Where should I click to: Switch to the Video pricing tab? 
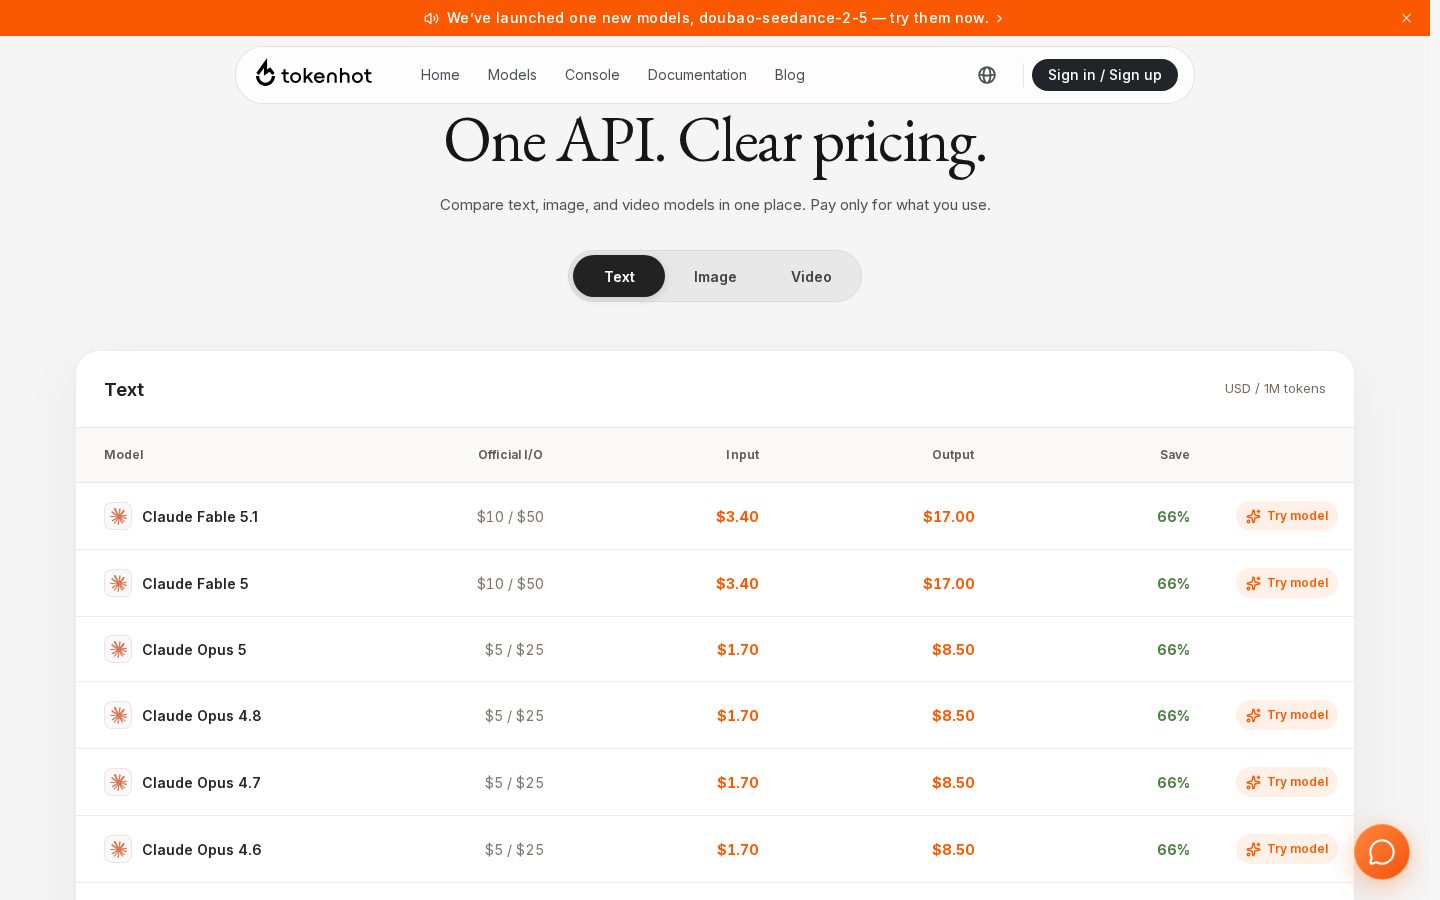pyautogui.click(x=811, y=276)
